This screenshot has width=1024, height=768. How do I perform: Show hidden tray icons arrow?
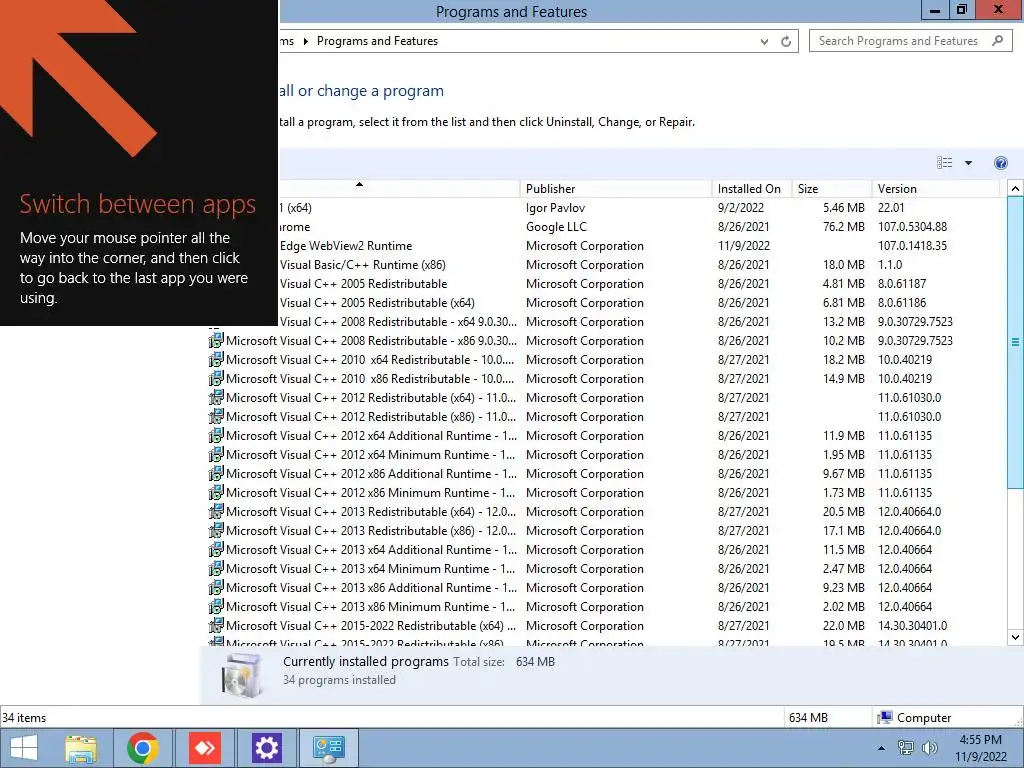point(881,748)
